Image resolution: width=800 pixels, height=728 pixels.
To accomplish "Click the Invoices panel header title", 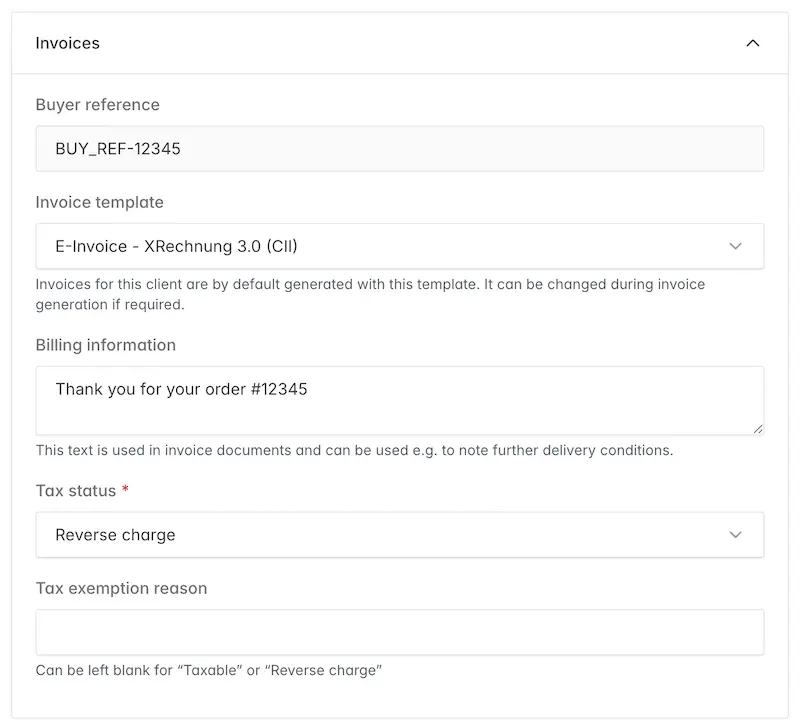I will pos(68,43).
